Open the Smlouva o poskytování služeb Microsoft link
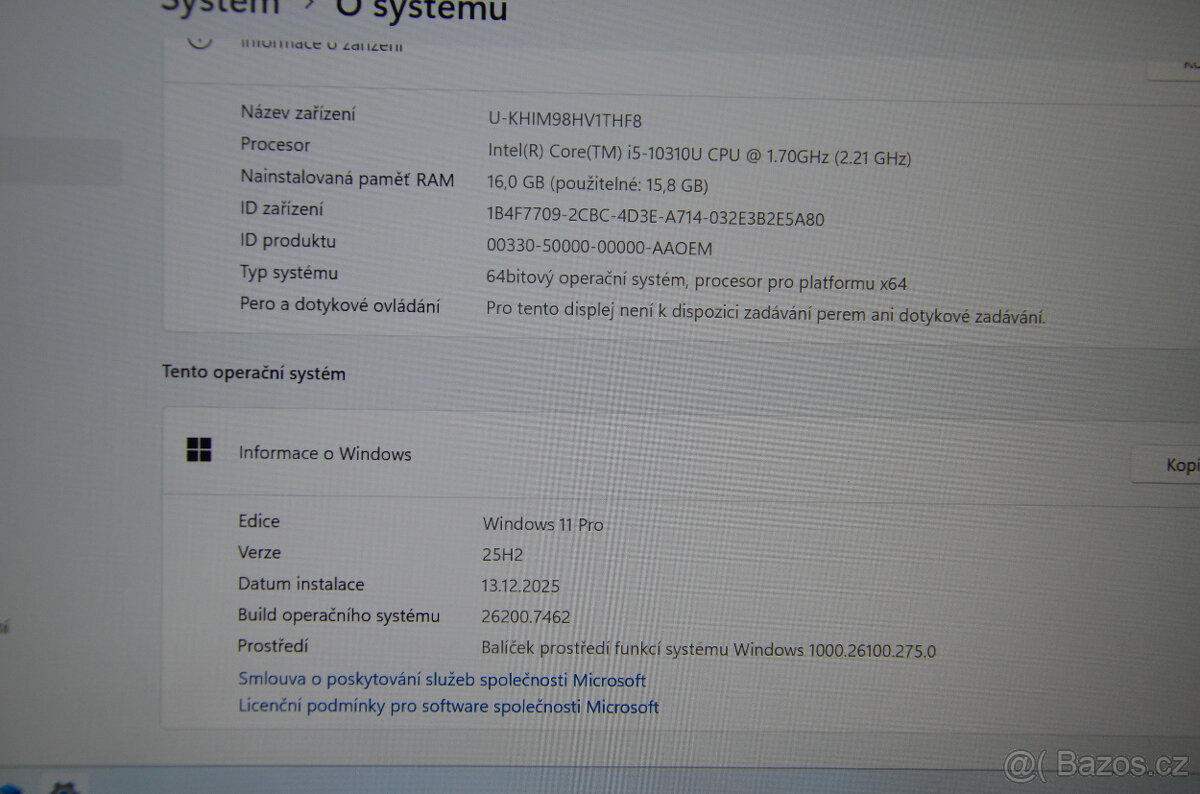1200x794 pixels. 442,680
